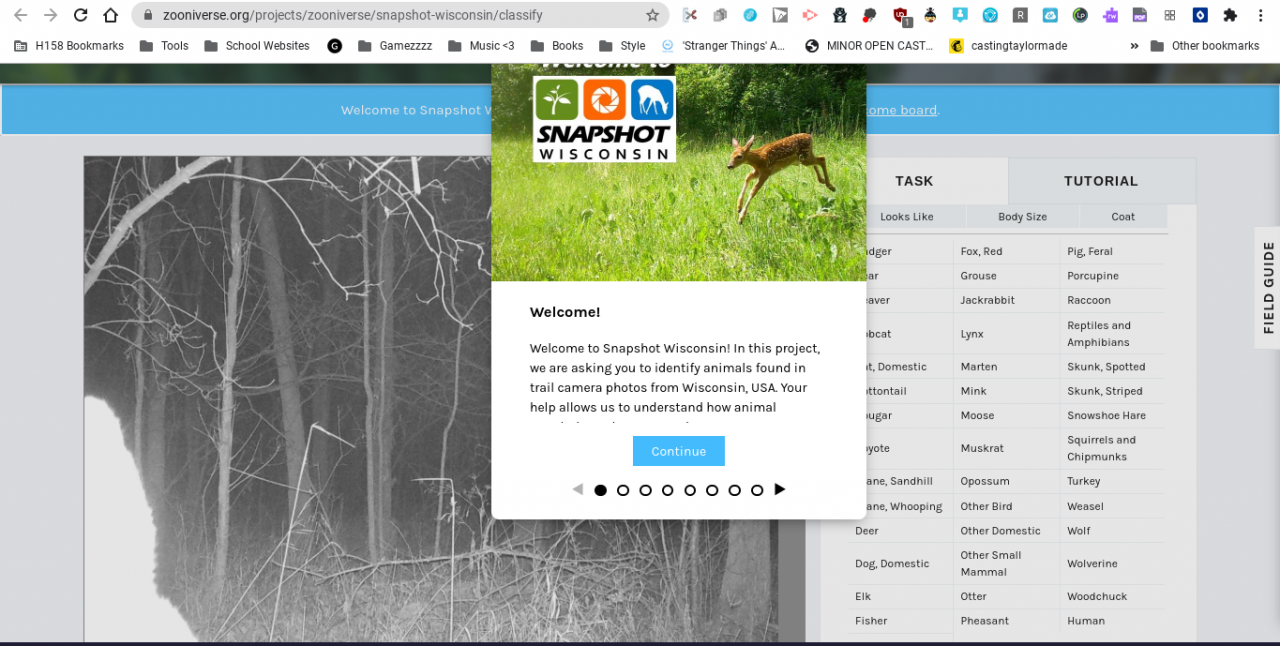Click the gray R extension icon
1280x646 pixels.
click(1020, 15)
